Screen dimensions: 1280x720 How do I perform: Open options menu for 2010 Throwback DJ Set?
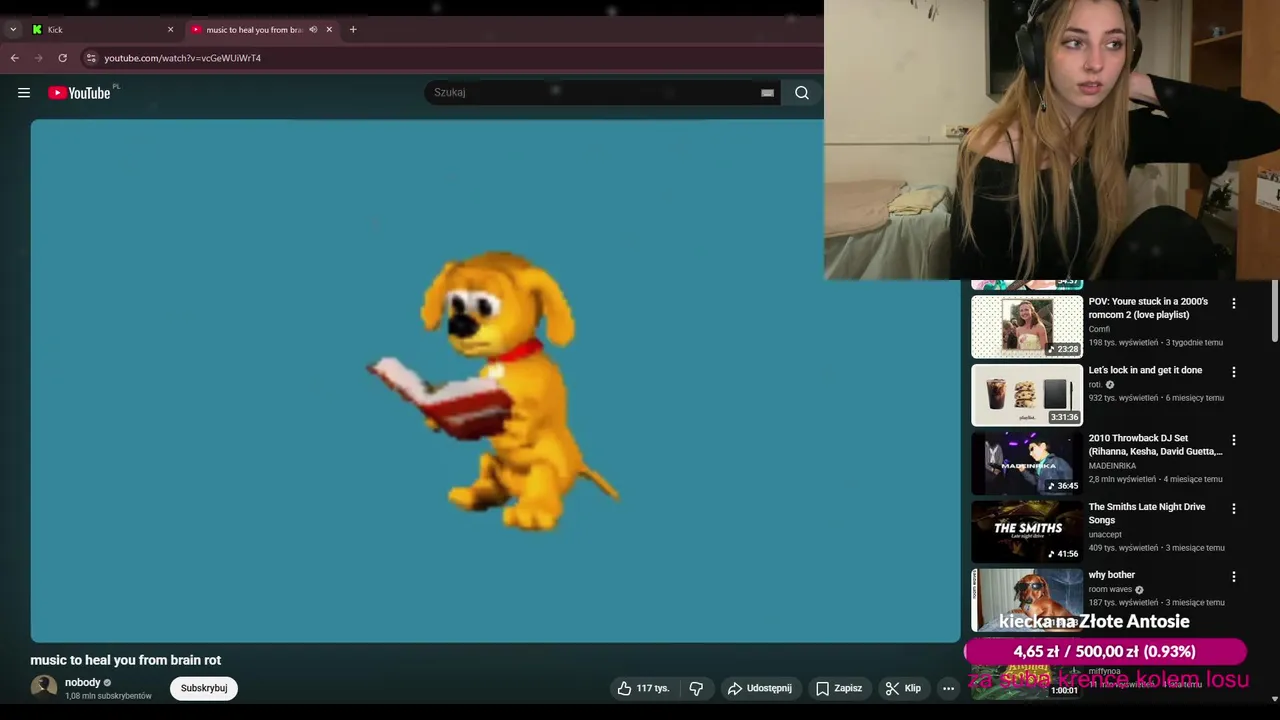[x=1233, y=440]
